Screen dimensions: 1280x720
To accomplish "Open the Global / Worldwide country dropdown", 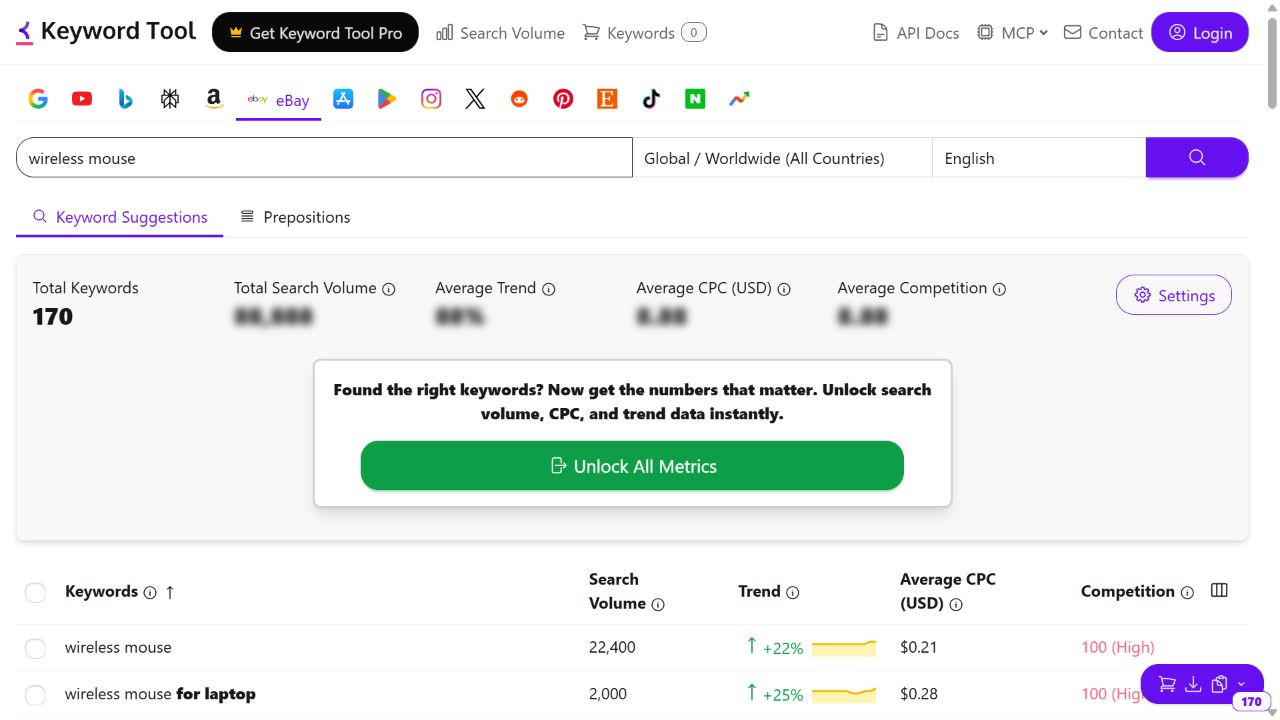I will [782, 158].
